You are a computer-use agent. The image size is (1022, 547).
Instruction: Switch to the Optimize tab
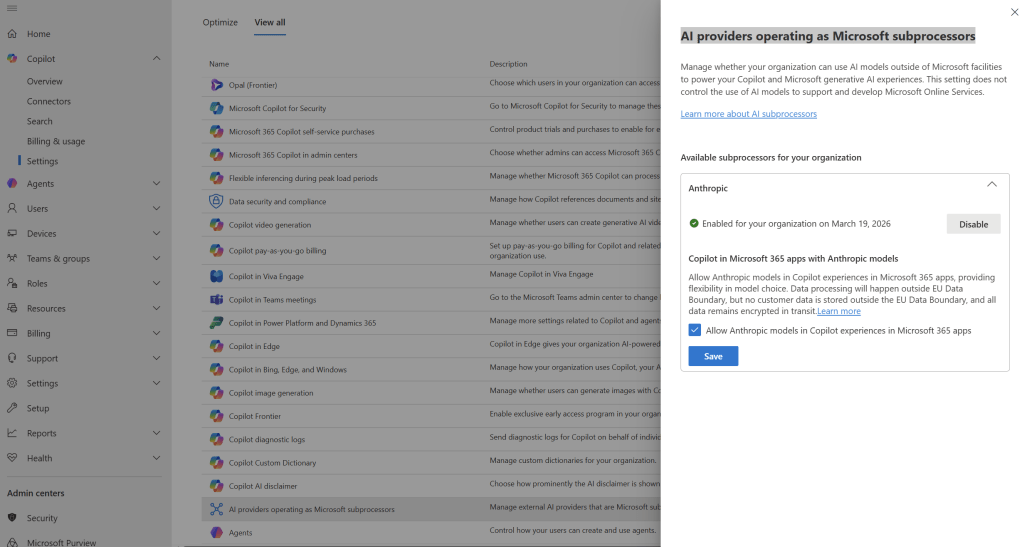[x=220, y=22]
